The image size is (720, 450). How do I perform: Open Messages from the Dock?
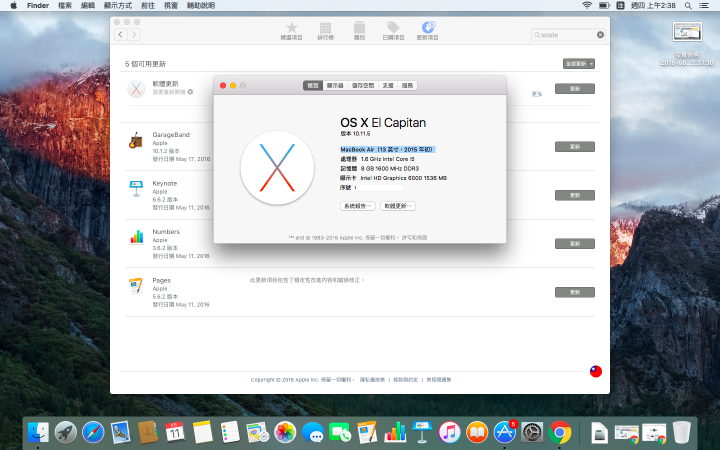(313, 432)
